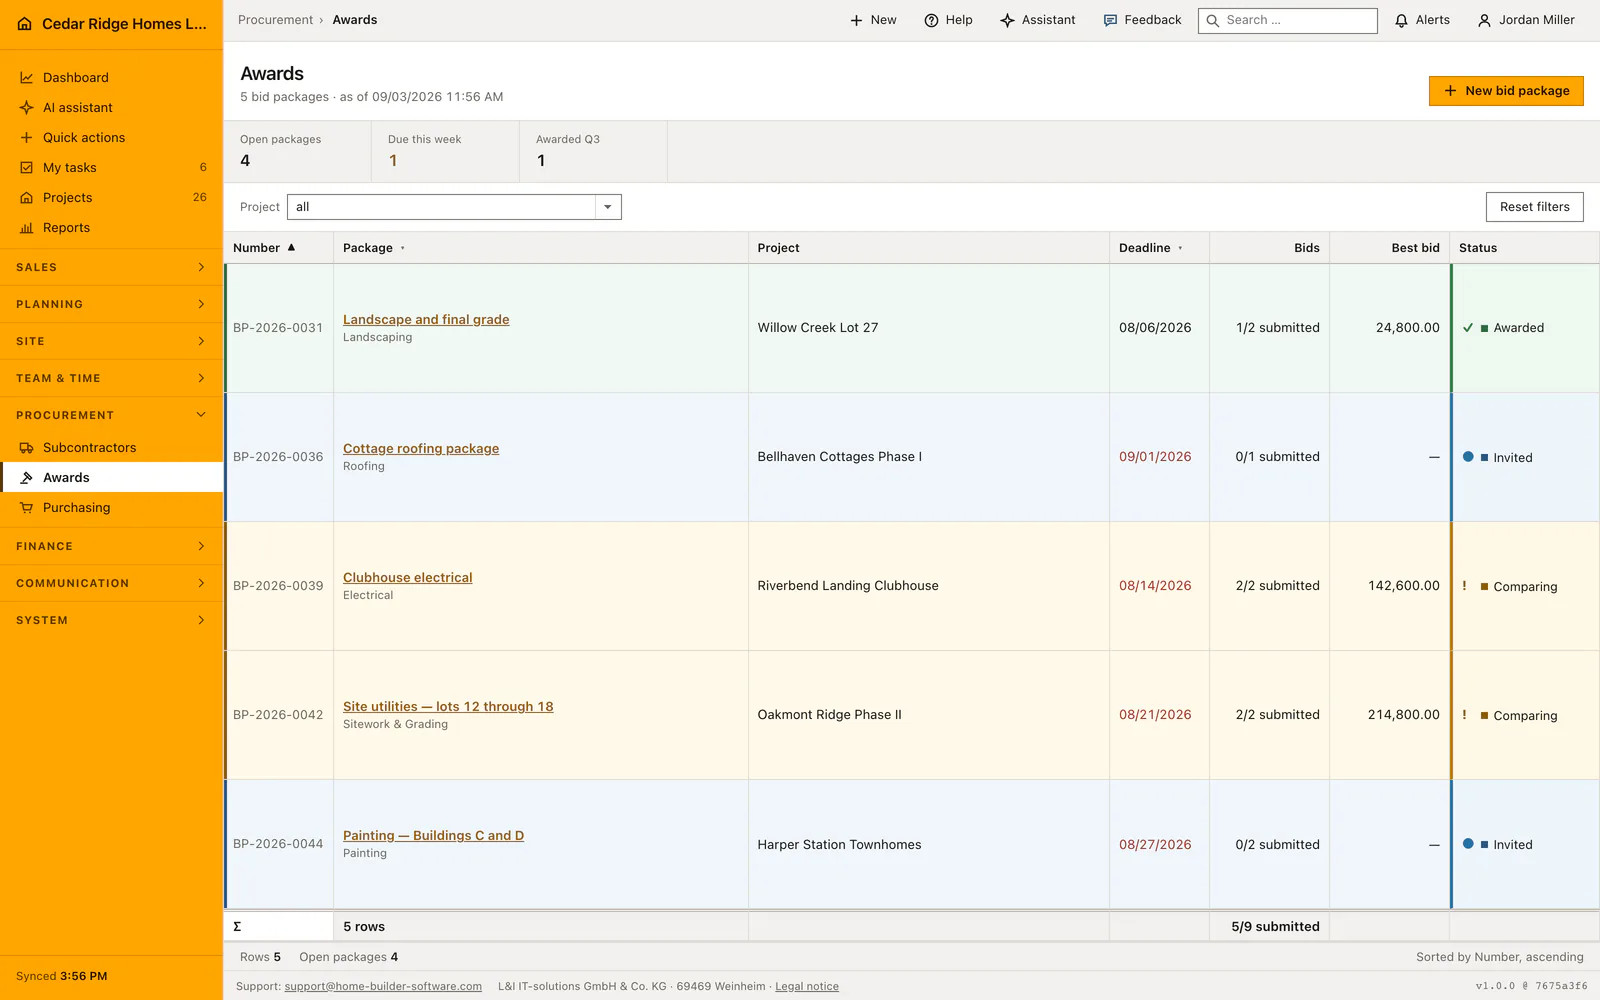
Task: Open the Package column filter arrow
Action: tap(403, 248)
